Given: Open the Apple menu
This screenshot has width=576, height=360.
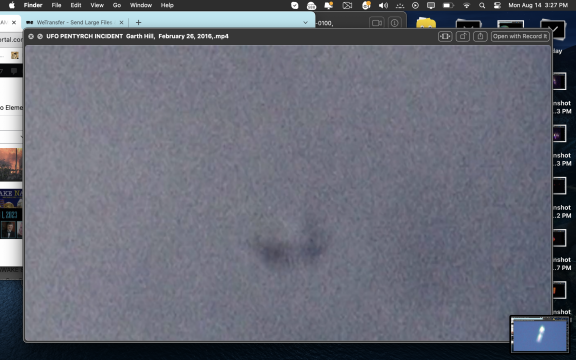Looking at the screenshot, I should 12,5.
